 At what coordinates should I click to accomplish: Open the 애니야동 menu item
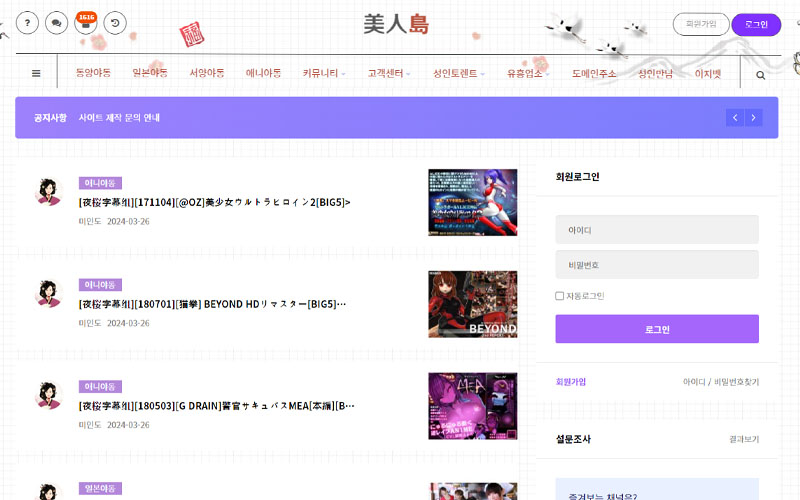tap(263, 73)
